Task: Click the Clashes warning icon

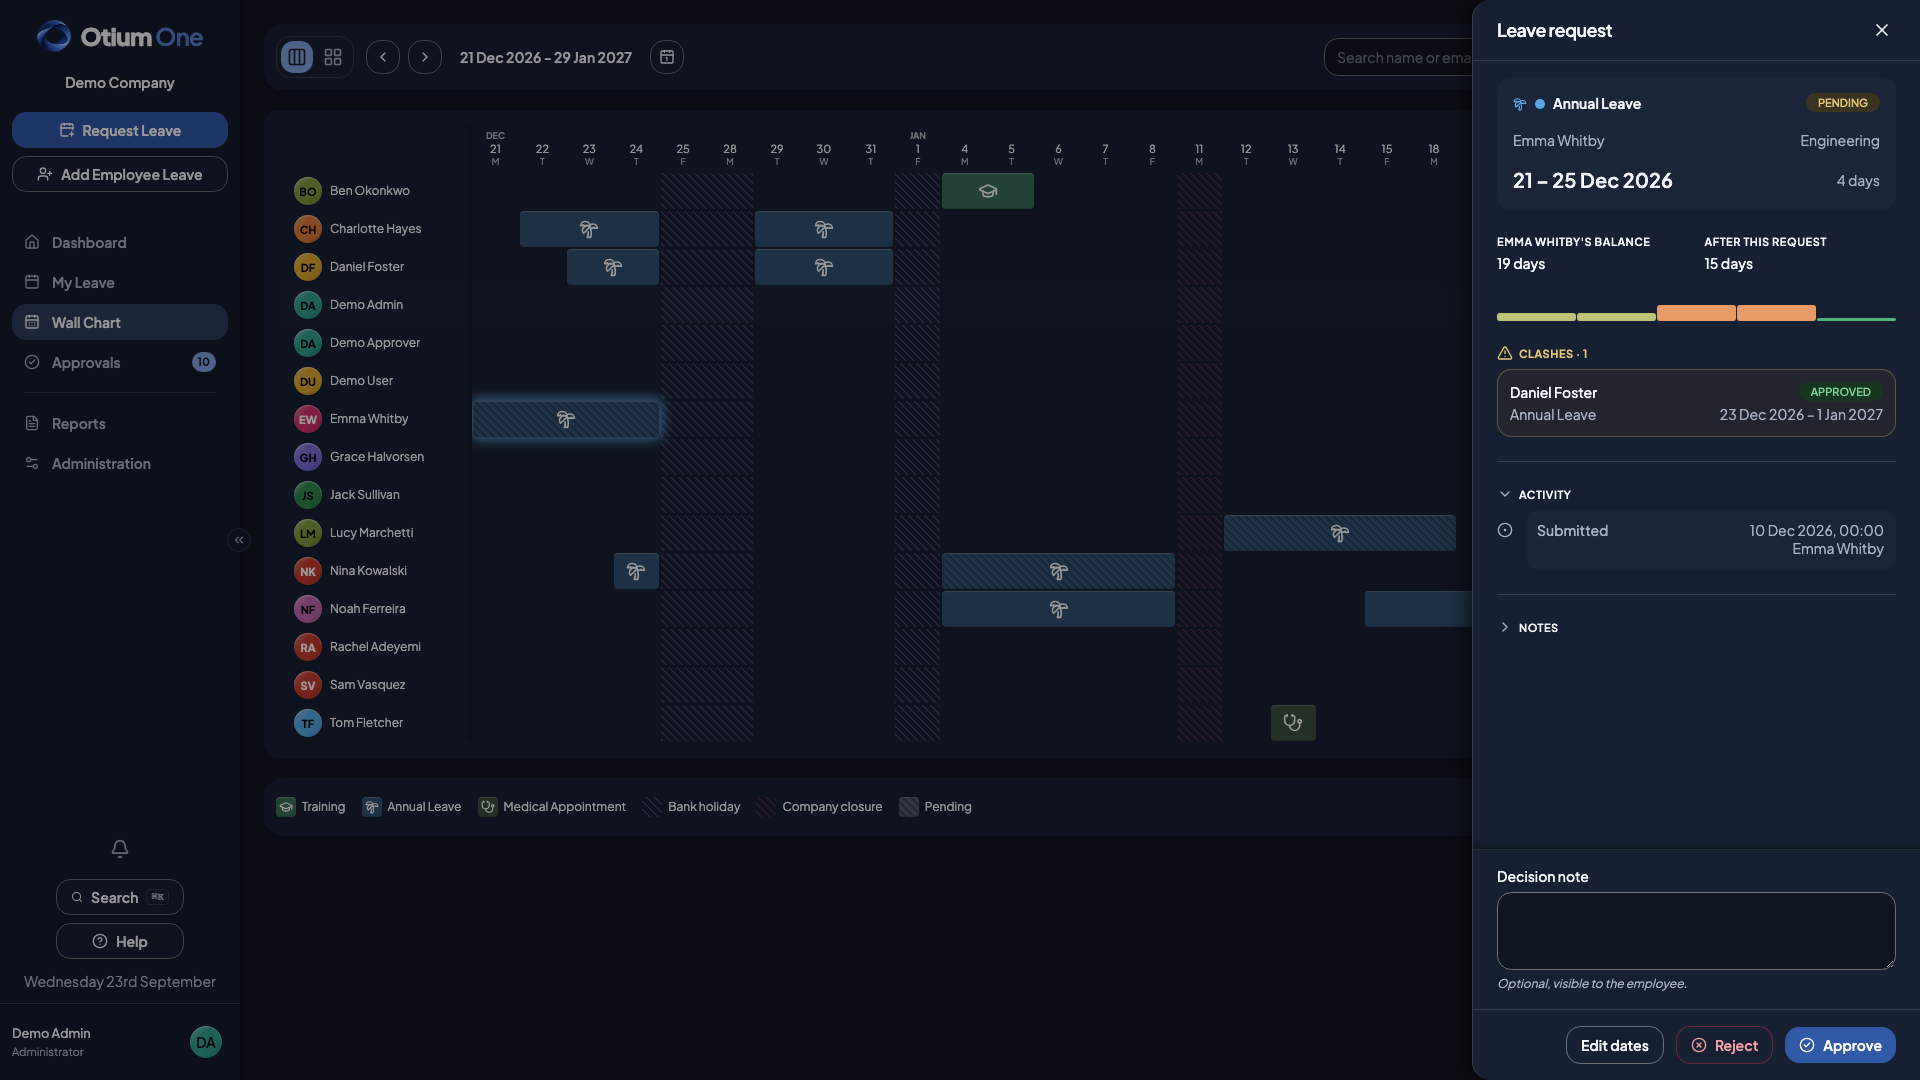Action: pyautogui.click(x=1505, y=353)
